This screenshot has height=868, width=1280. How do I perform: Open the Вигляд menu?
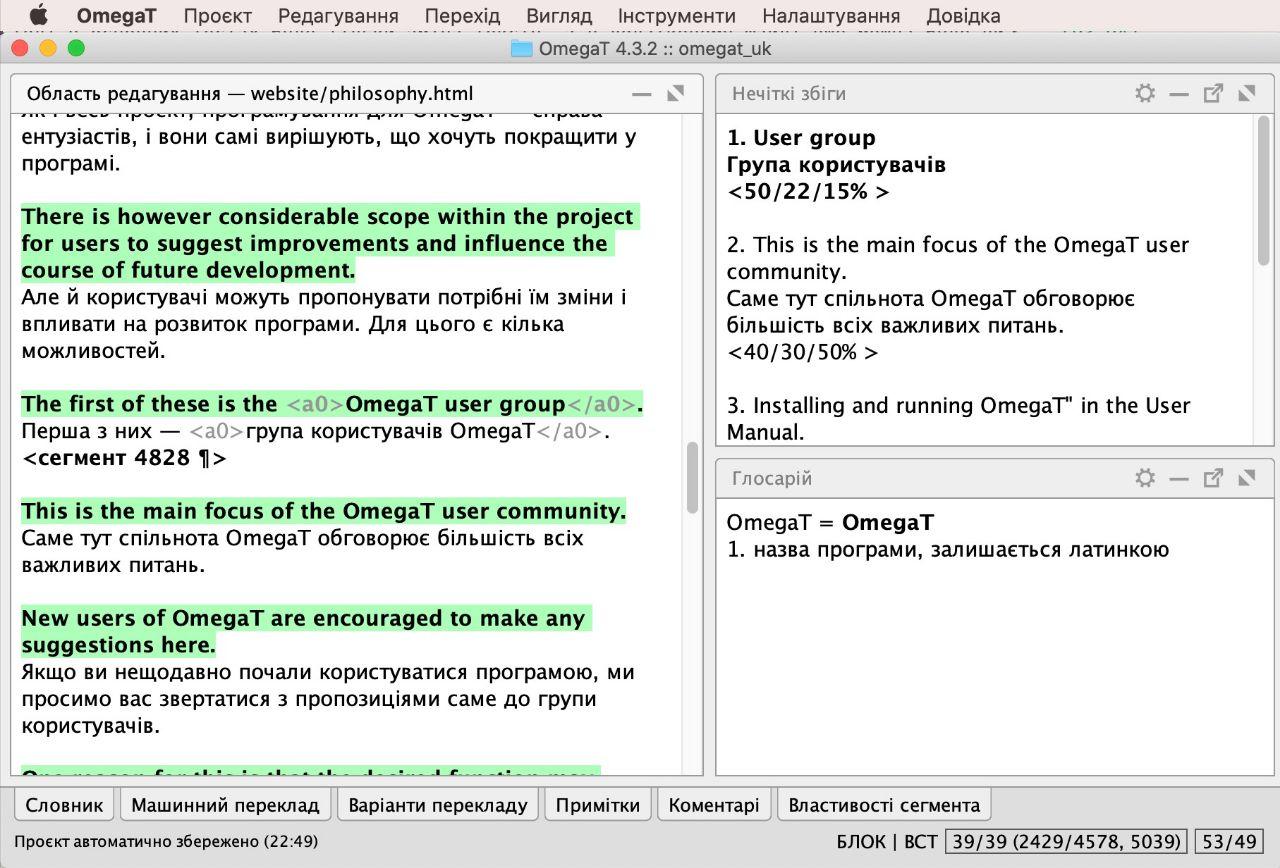point(559,16)
